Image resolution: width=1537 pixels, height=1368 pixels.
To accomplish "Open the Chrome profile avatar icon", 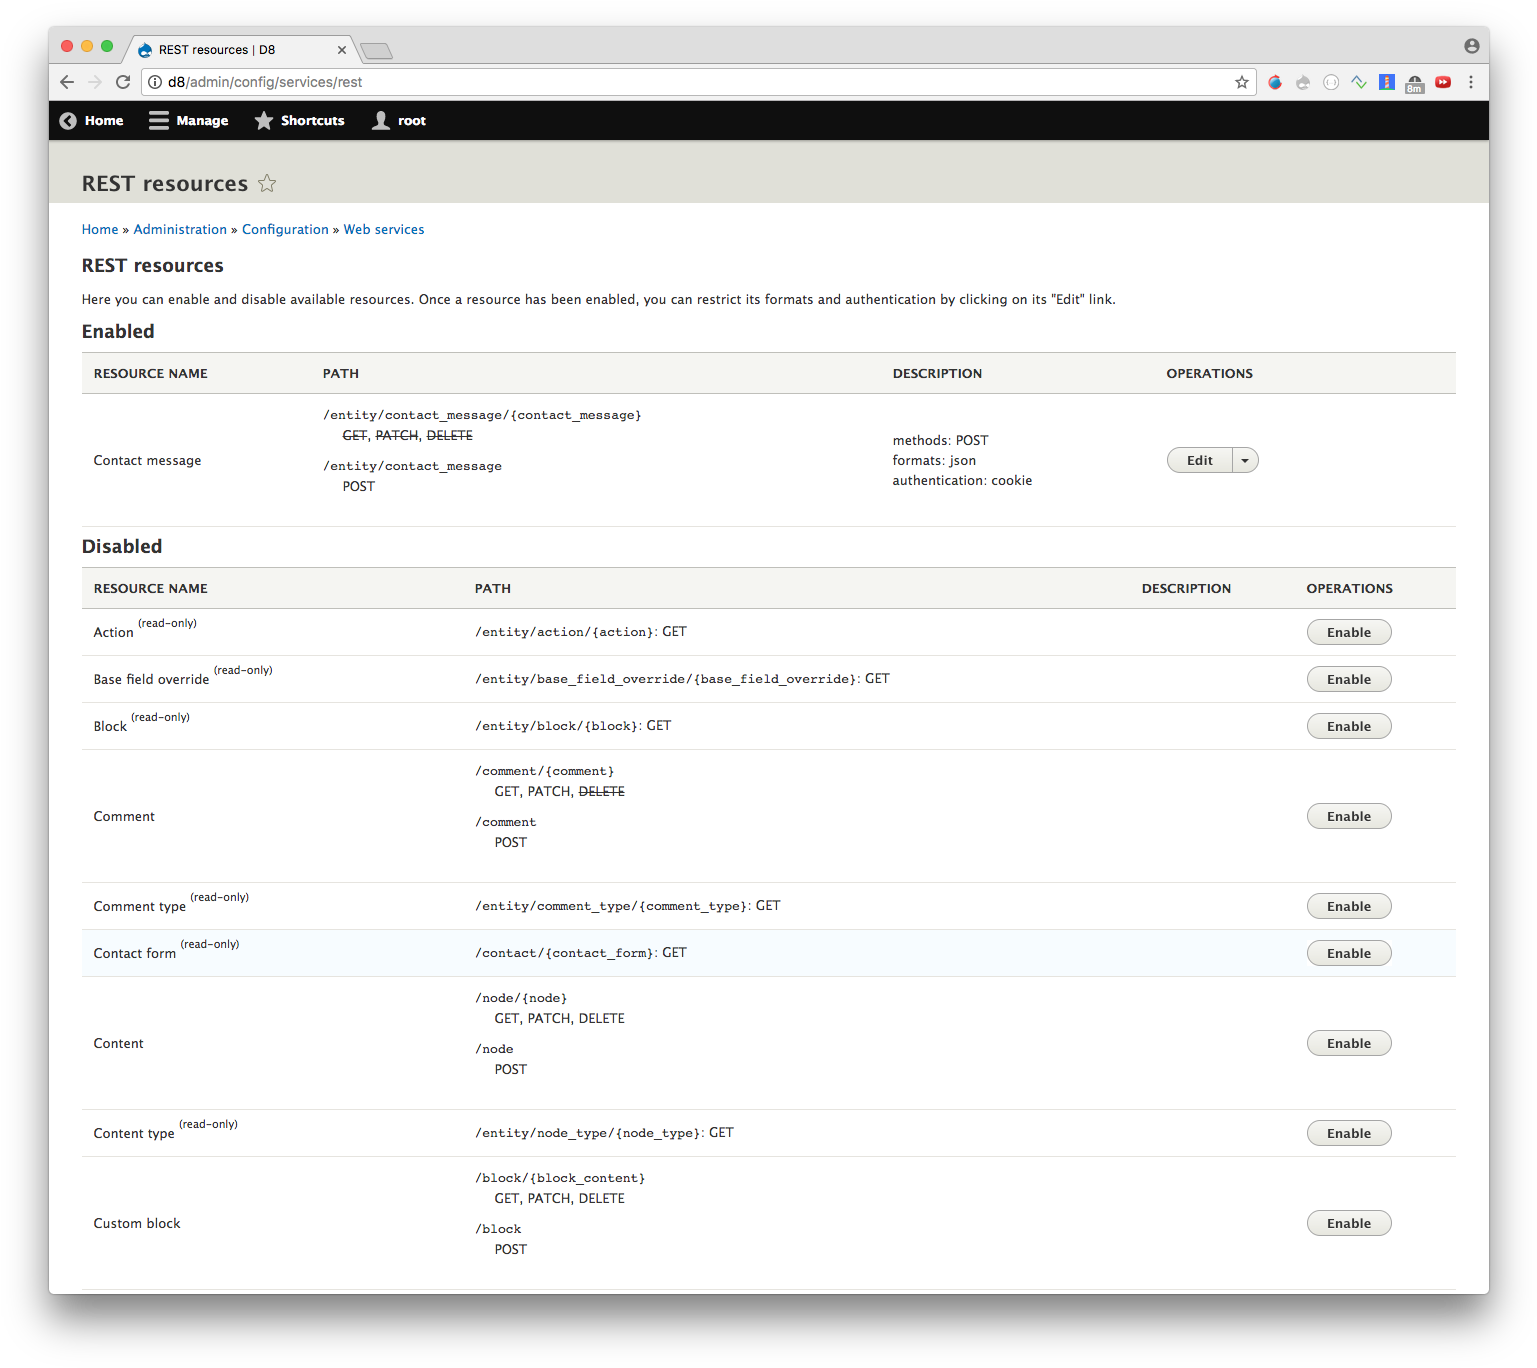I will (1472, 46).
